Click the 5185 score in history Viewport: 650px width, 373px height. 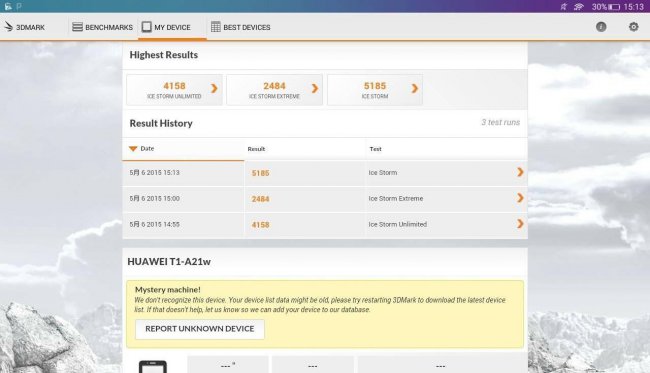260,173
